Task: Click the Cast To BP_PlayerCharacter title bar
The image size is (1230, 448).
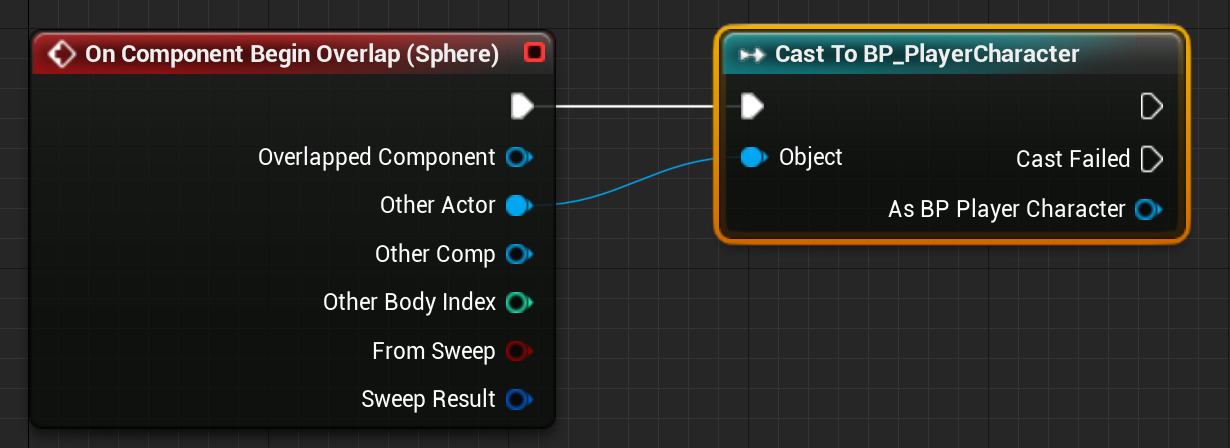Action: coord(927,55)
